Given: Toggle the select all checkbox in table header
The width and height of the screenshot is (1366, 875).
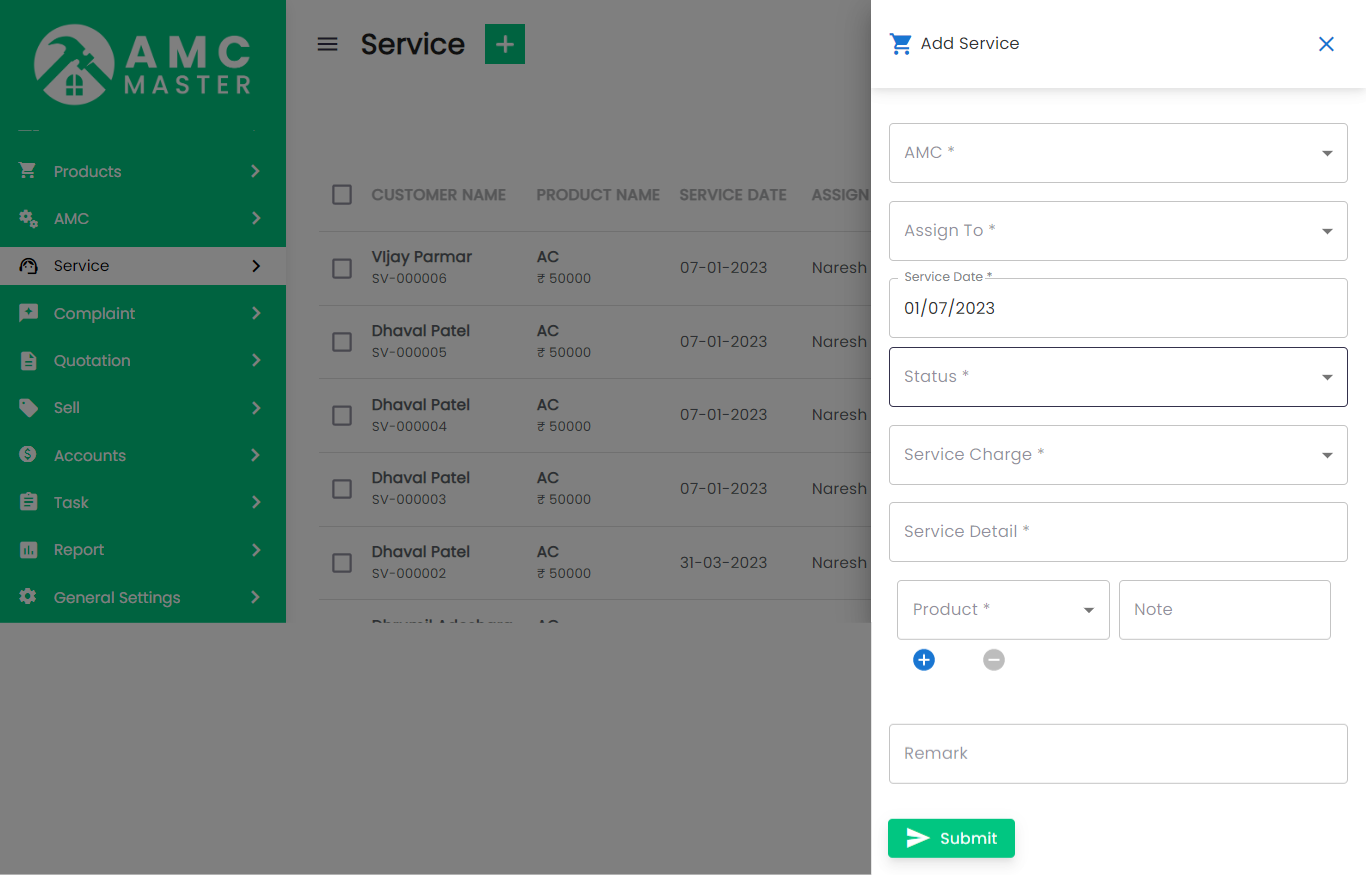Looking at the screenshot, I should 342,195.
